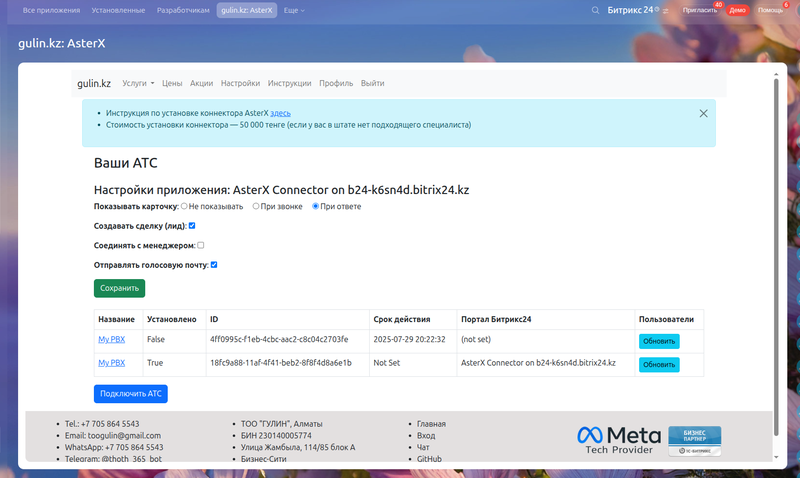Open Установленные tab
The image size is (800, 478).
coord(118,10)
